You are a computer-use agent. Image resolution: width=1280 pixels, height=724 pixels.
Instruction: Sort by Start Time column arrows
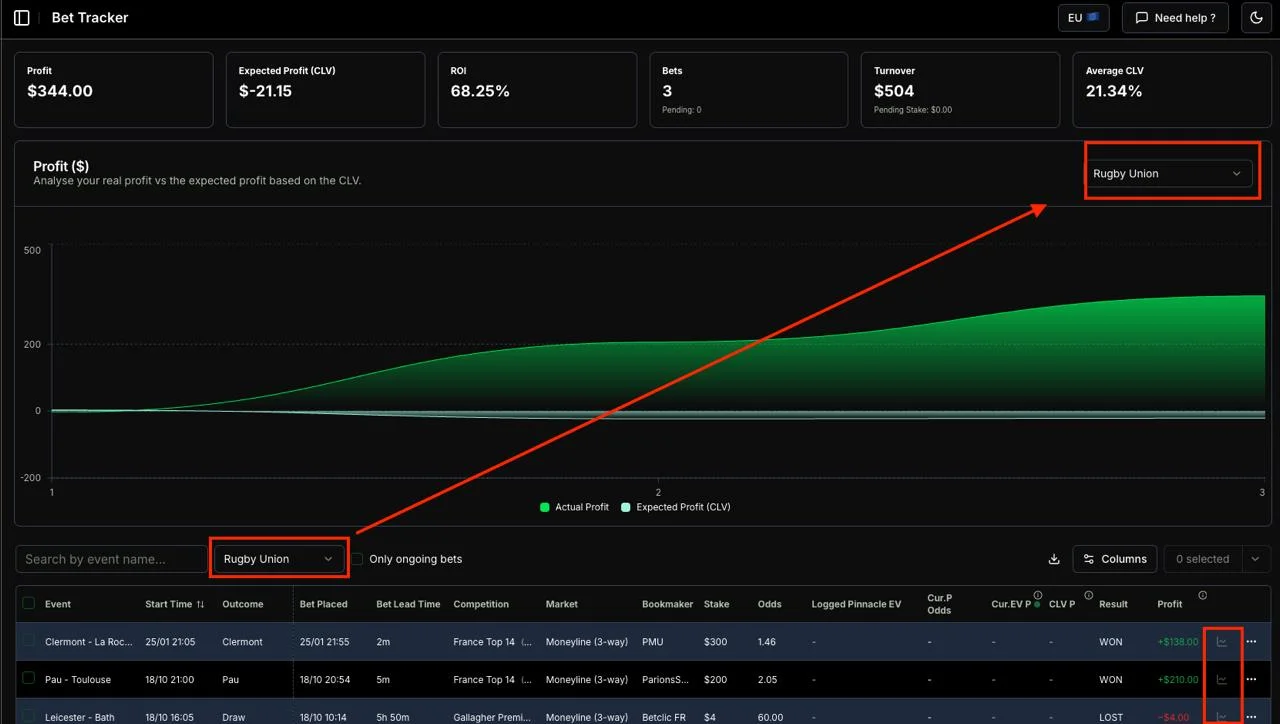click(x=200, y=604)
